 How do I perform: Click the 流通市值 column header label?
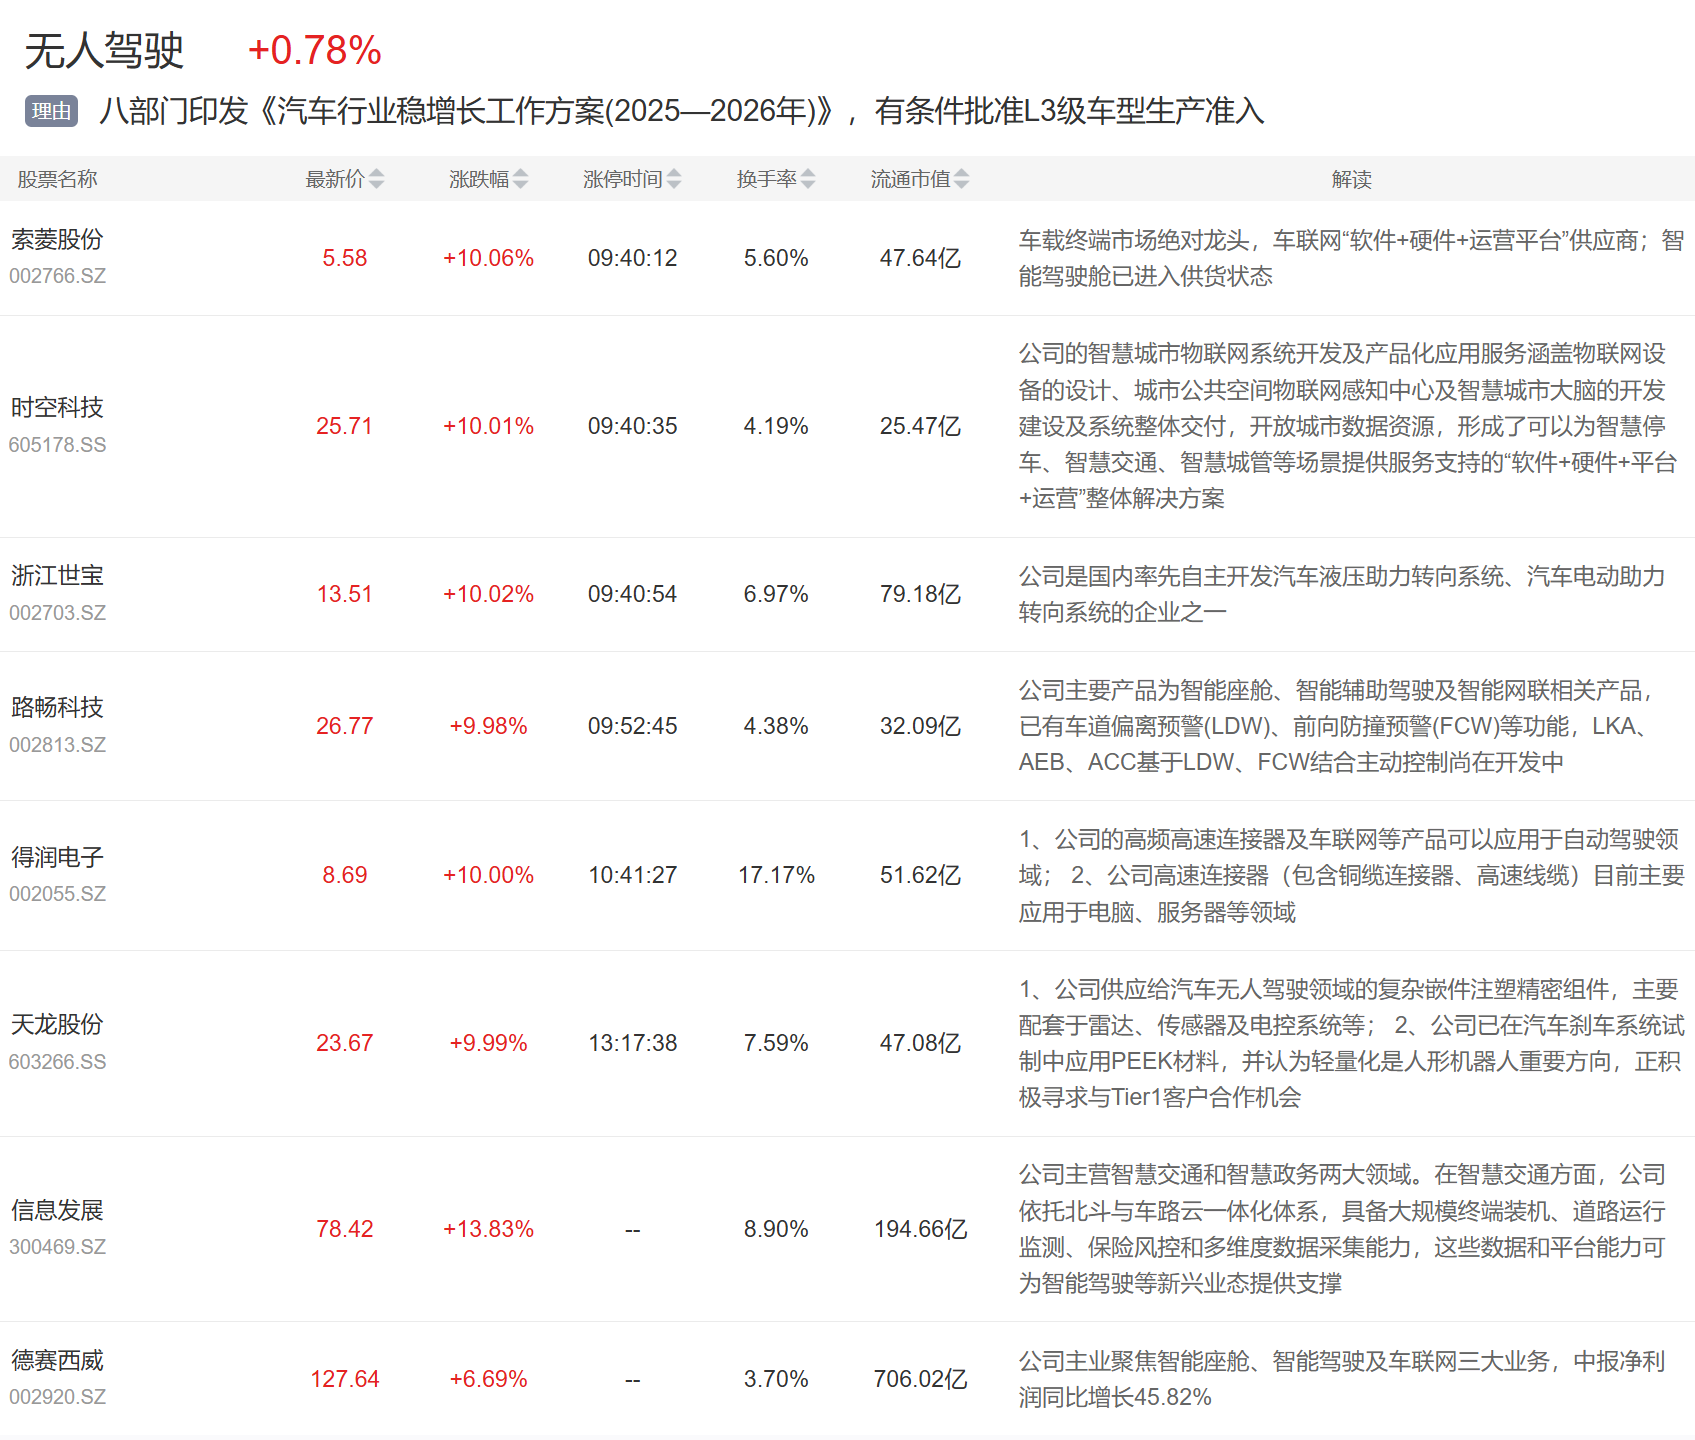pyautogui.click(x=910, y=179)
